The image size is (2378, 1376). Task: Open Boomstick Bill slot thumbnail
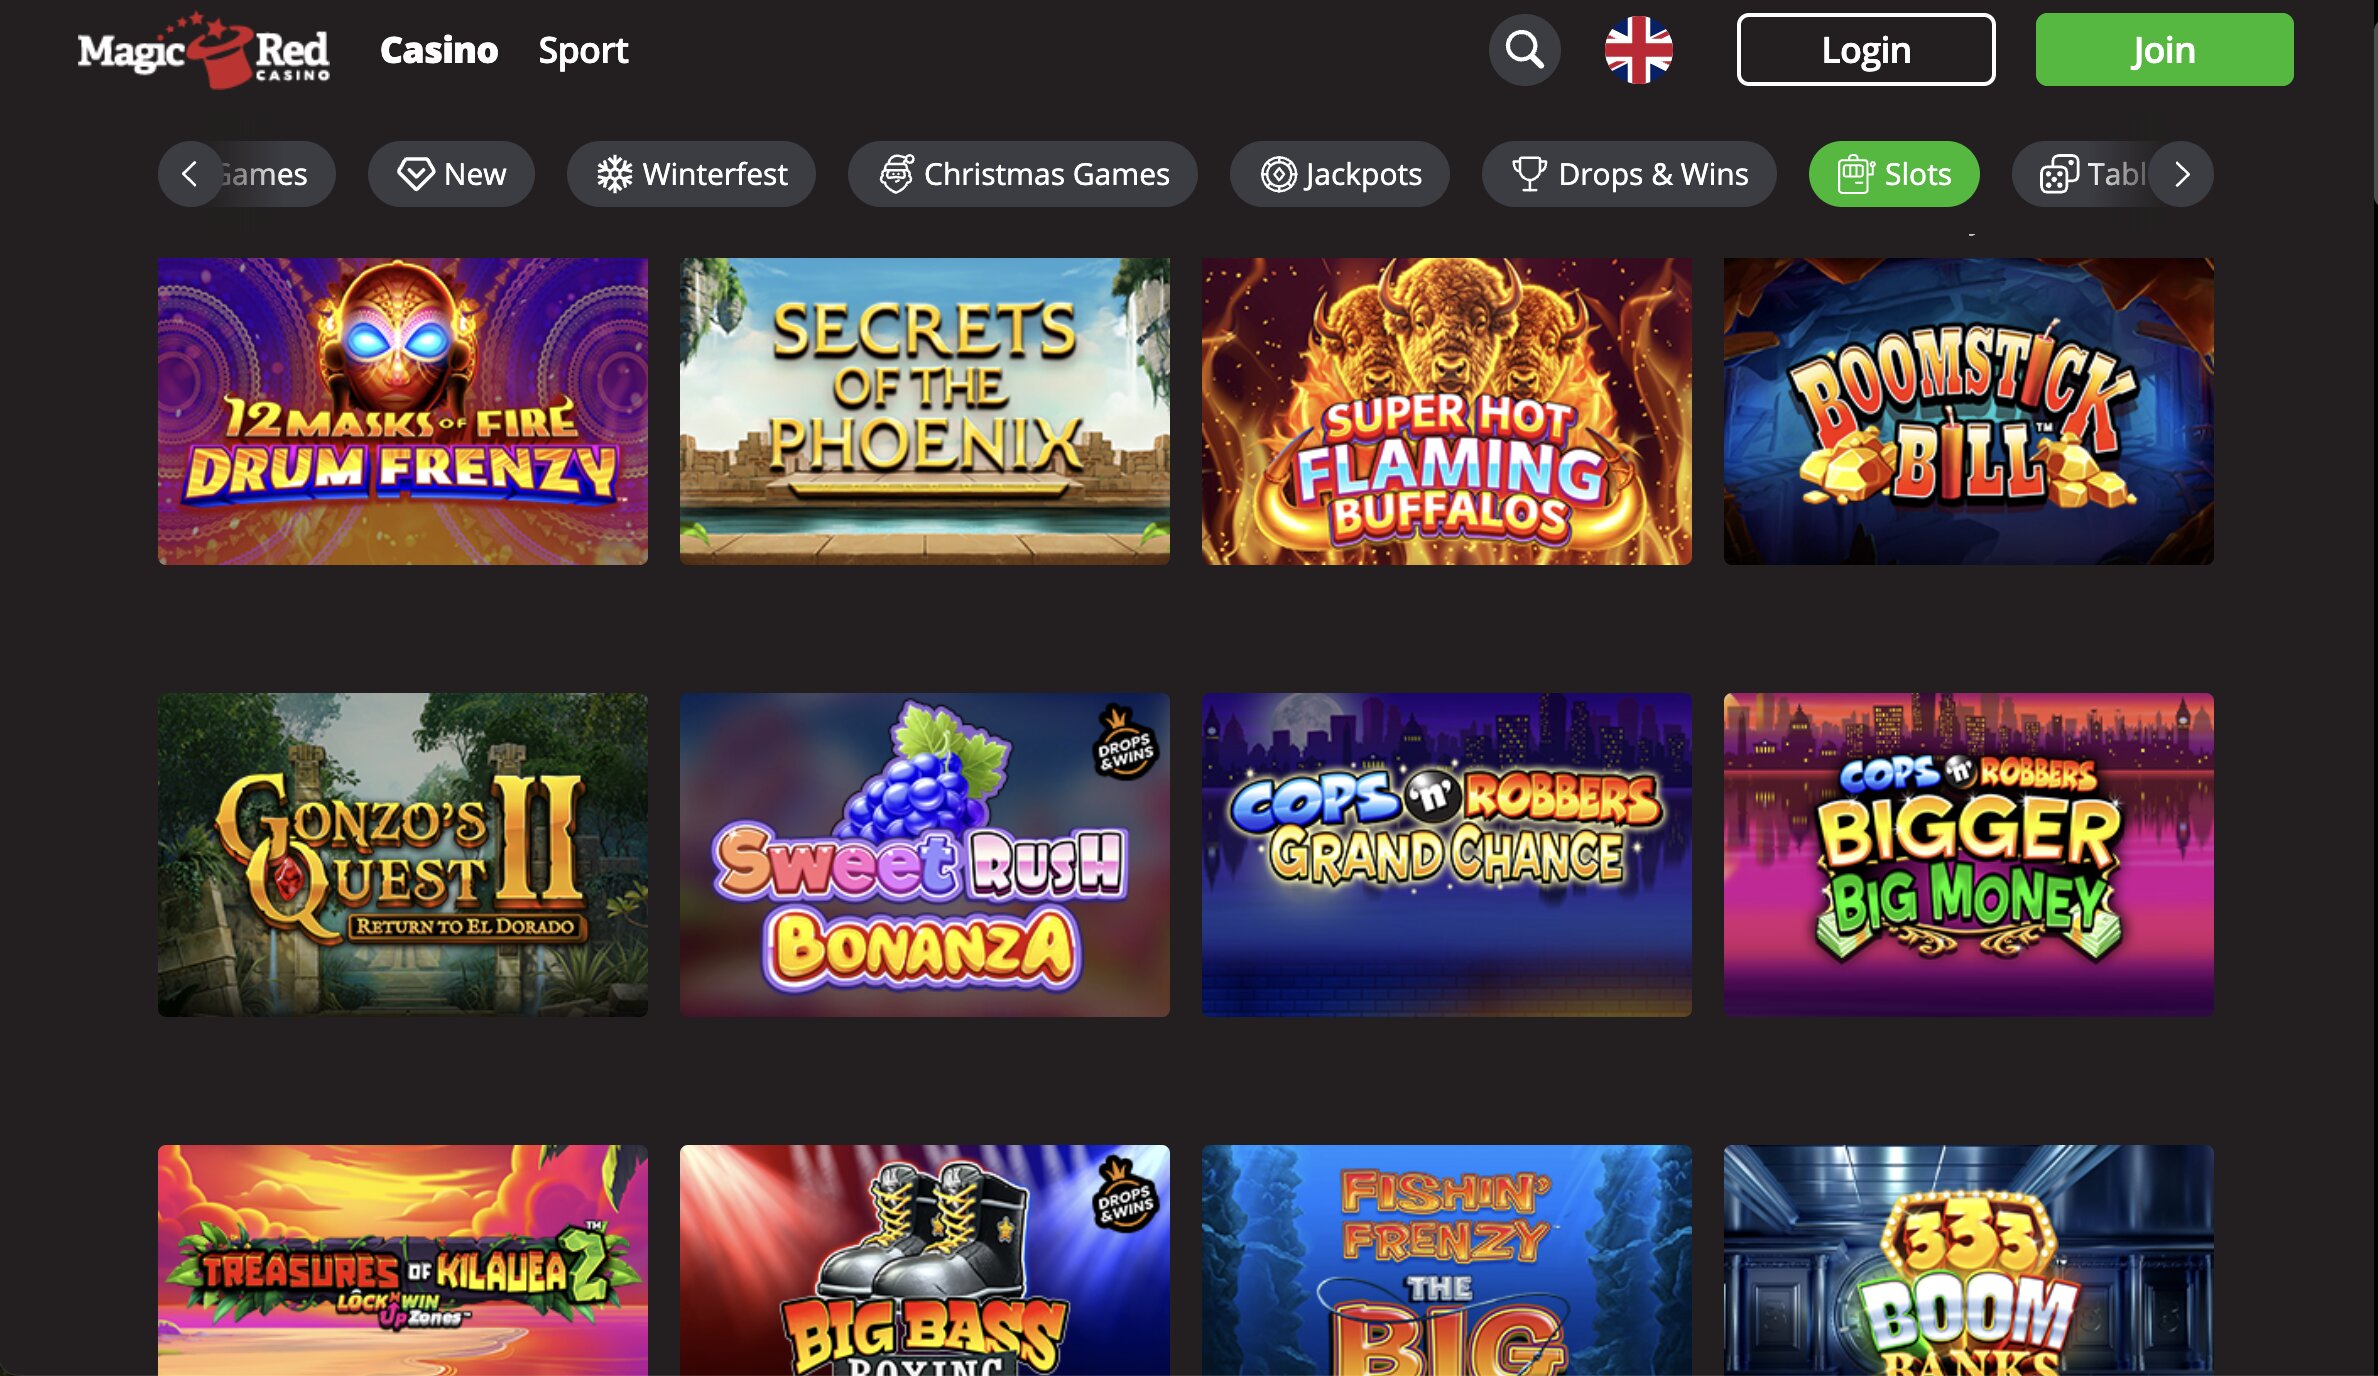[1969, 411]
